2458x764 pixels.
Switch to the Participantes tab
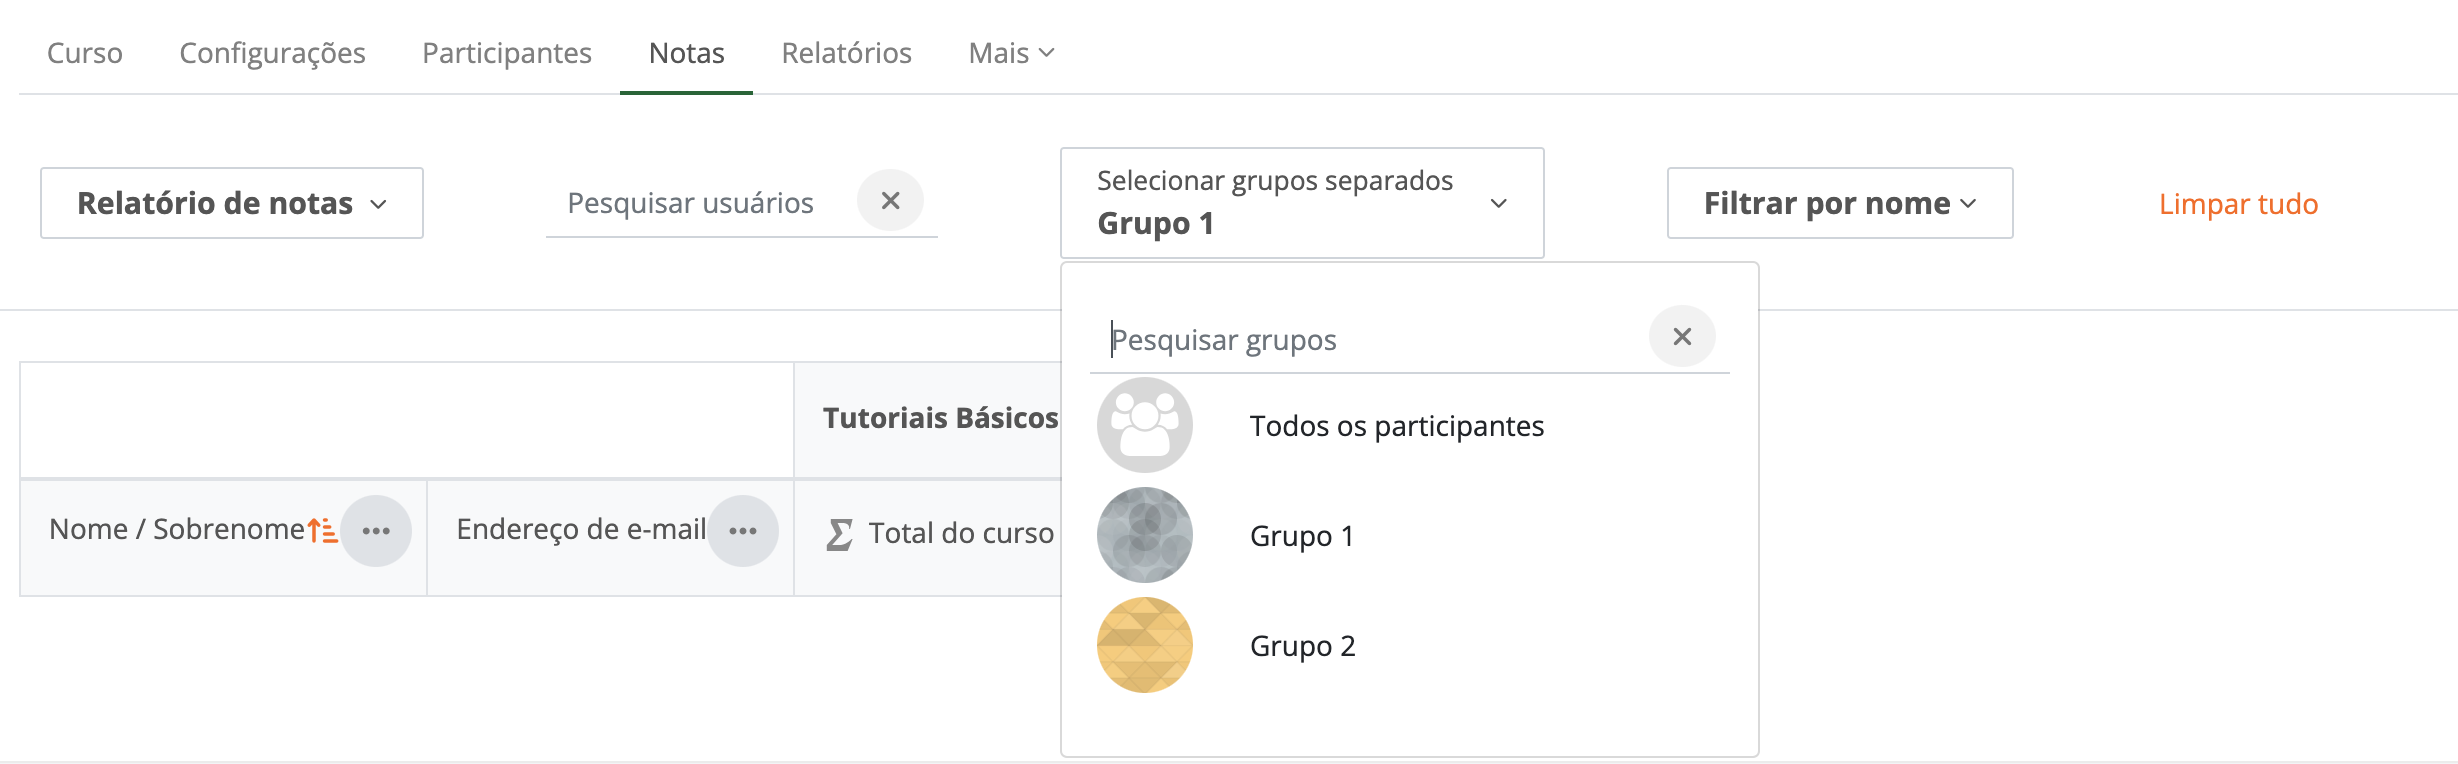tap(507, 53)
